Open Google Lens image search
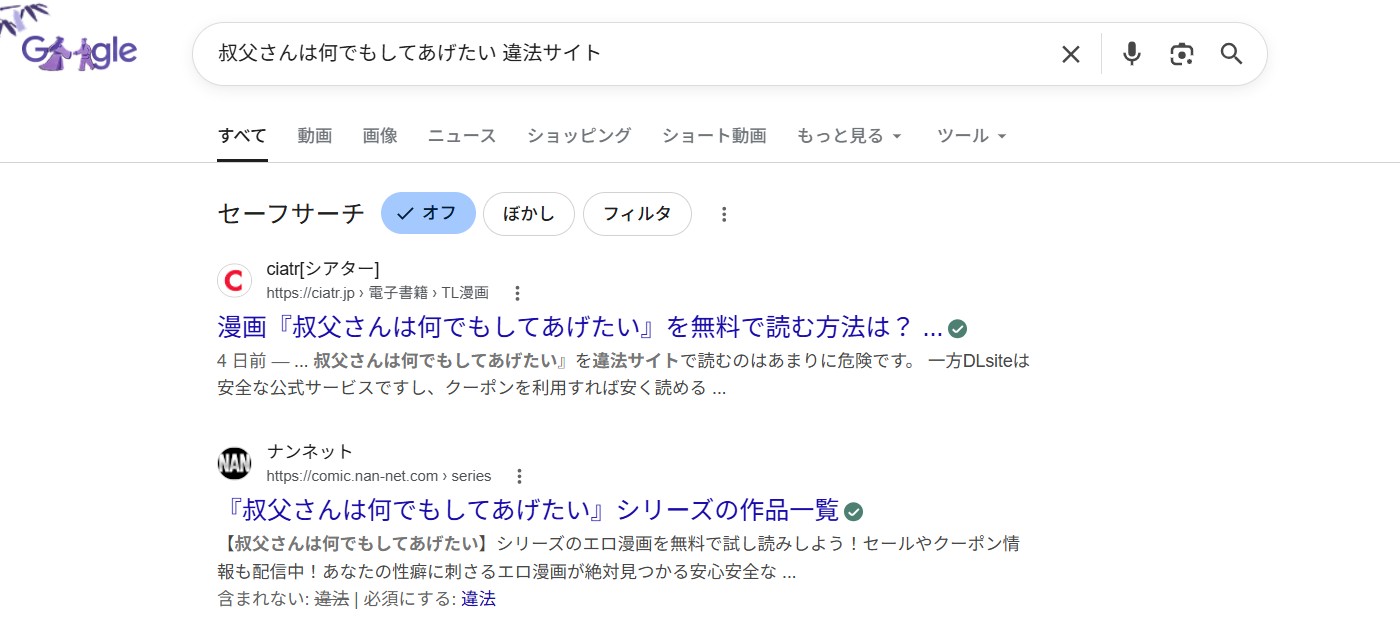This screenshot has width=1400, height=632. [1182, 54]
